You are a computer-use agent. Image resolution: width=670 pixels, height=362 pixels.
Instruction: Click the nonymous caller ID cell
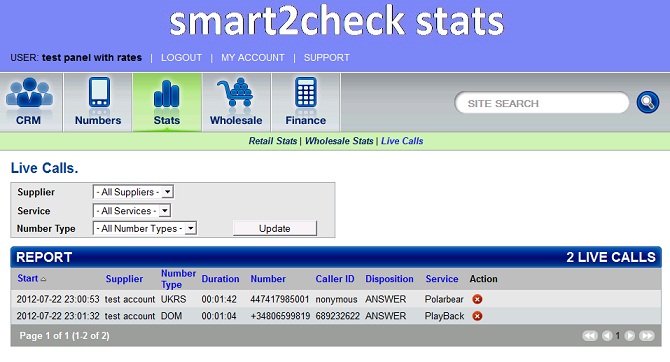click(336, 299)
